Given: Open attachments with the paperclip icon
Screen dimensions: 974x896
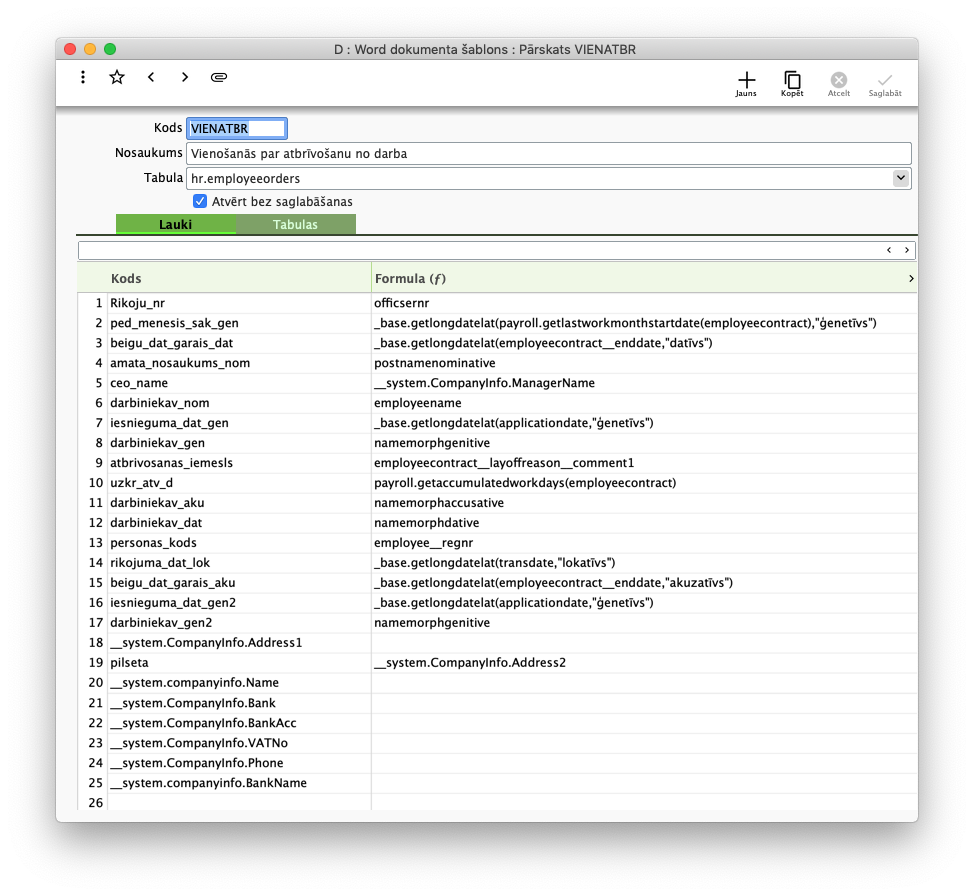Looking at the screenshot, I should coord(219,77).
